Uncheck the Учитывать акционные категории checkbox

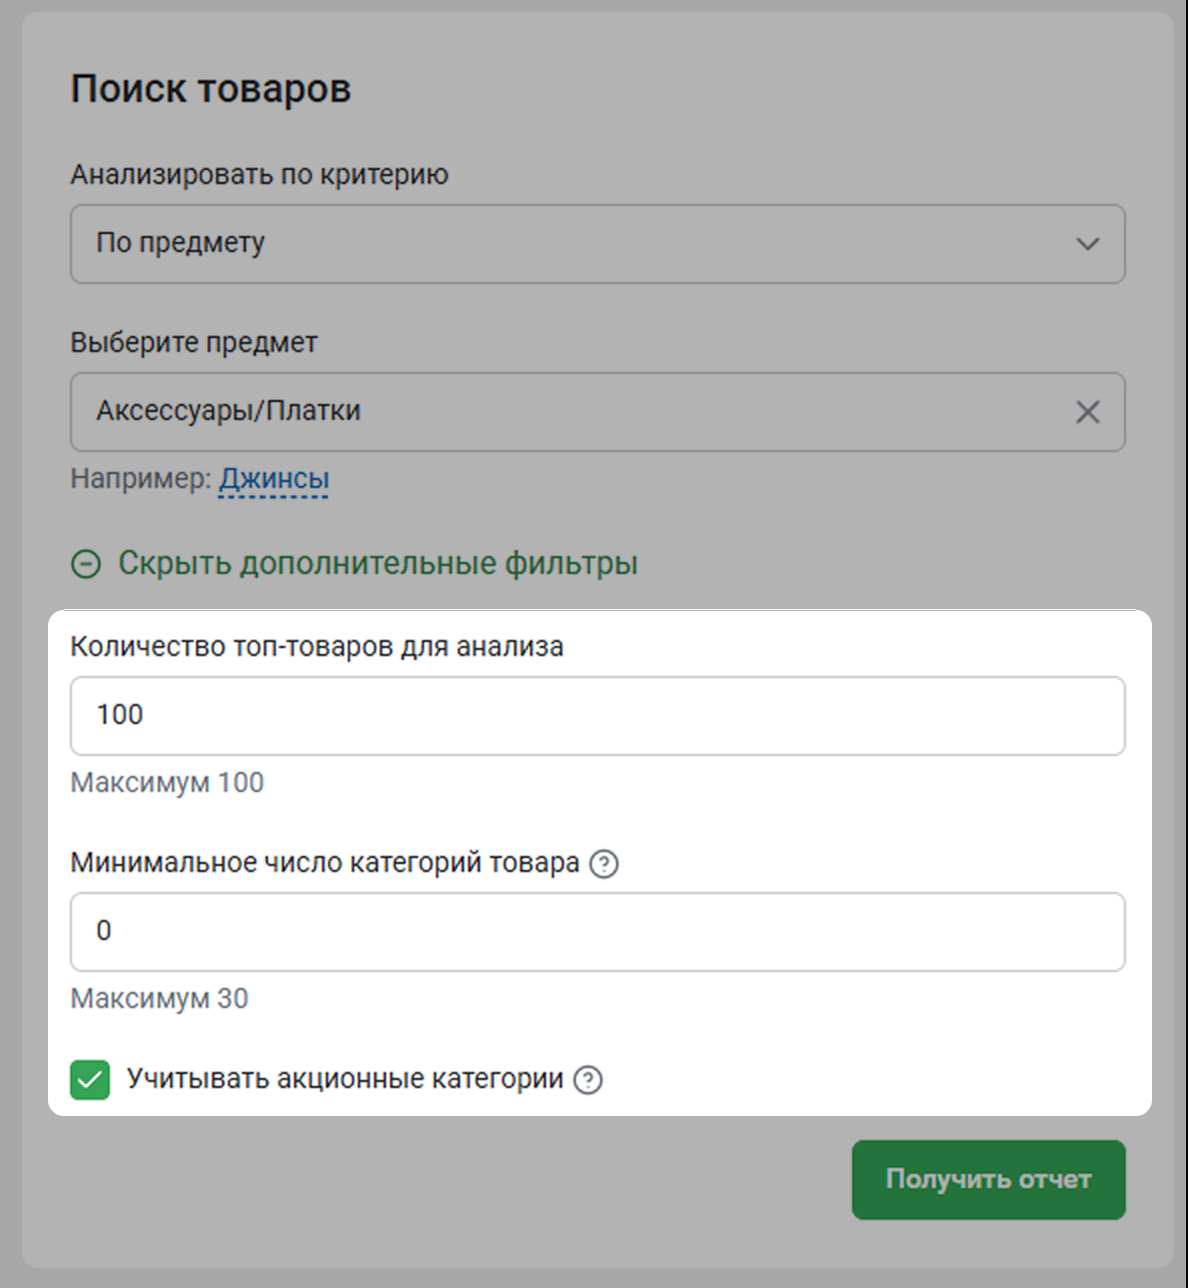pyautogui.click(x=90, y=1080)
